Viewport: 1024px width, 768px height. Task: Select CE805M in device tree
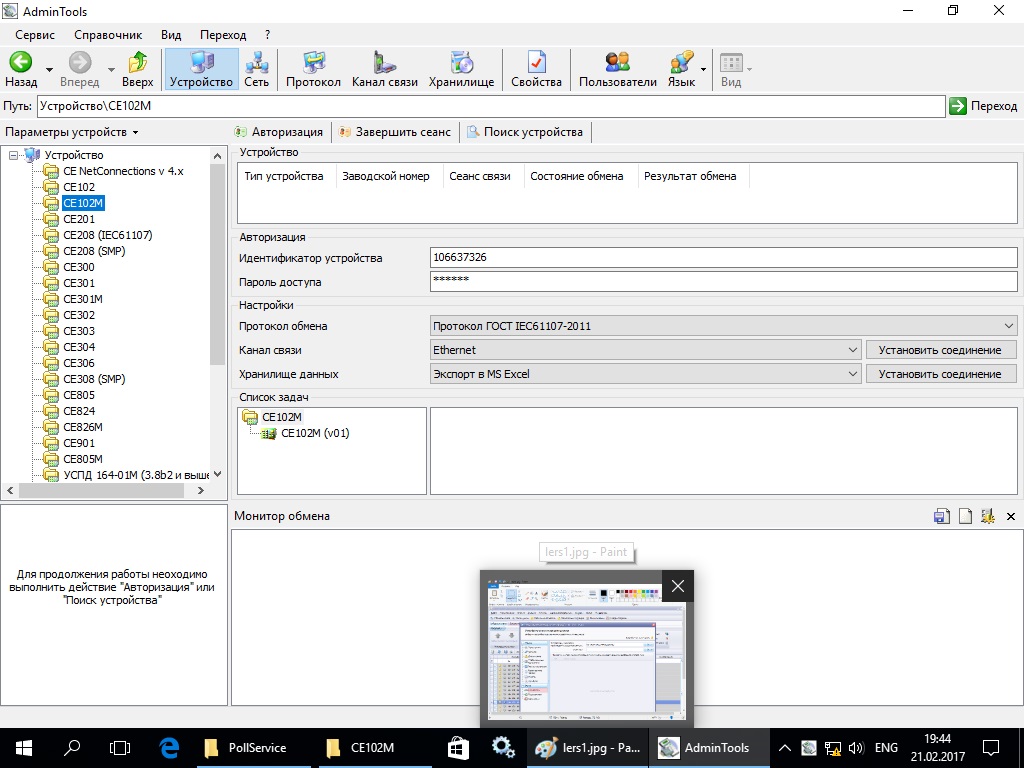pos(83,459)
